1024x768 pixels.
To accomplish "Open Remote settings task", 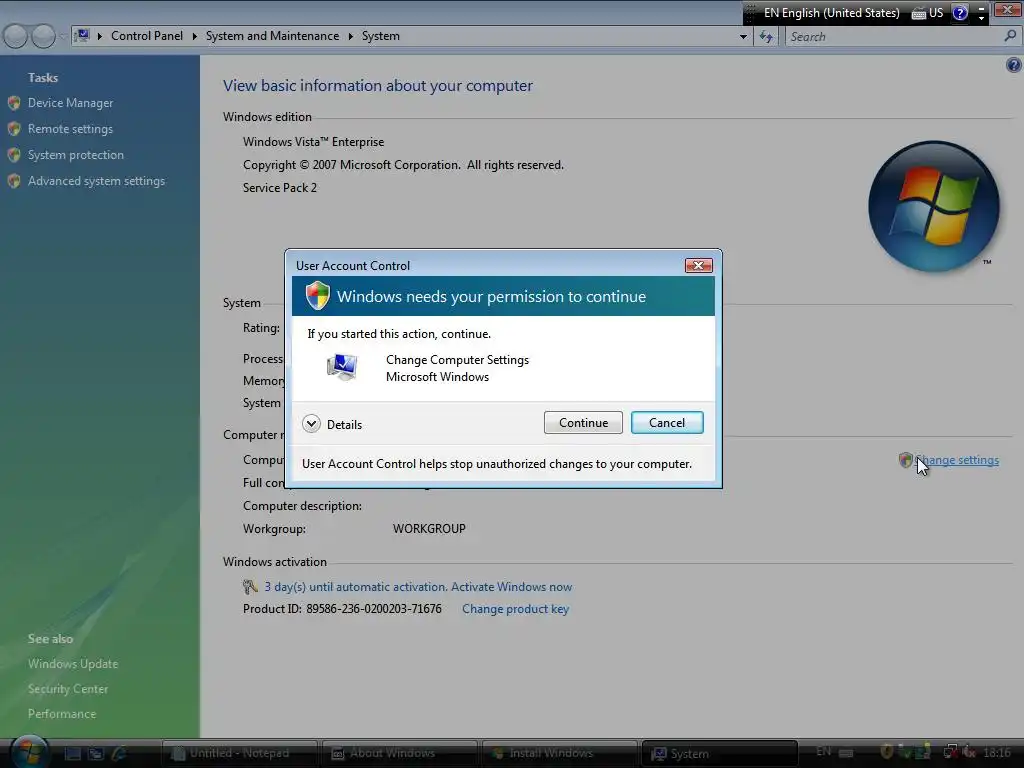I will pos(71,129).
